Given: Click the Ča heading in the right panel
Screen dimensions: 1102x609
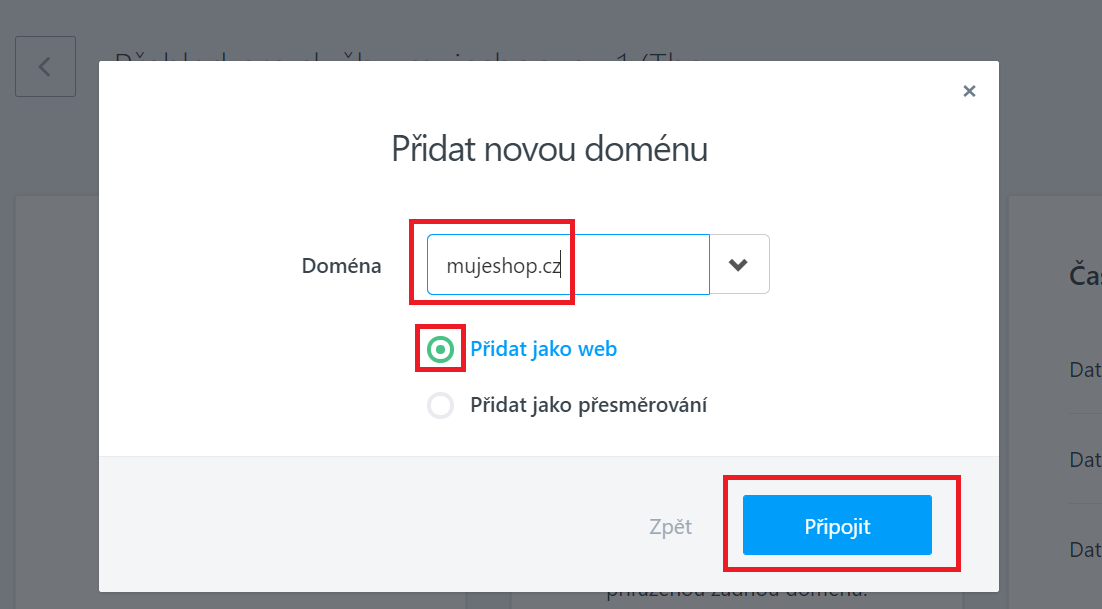Looking at the screenshot, I should tap(1084, 276).
